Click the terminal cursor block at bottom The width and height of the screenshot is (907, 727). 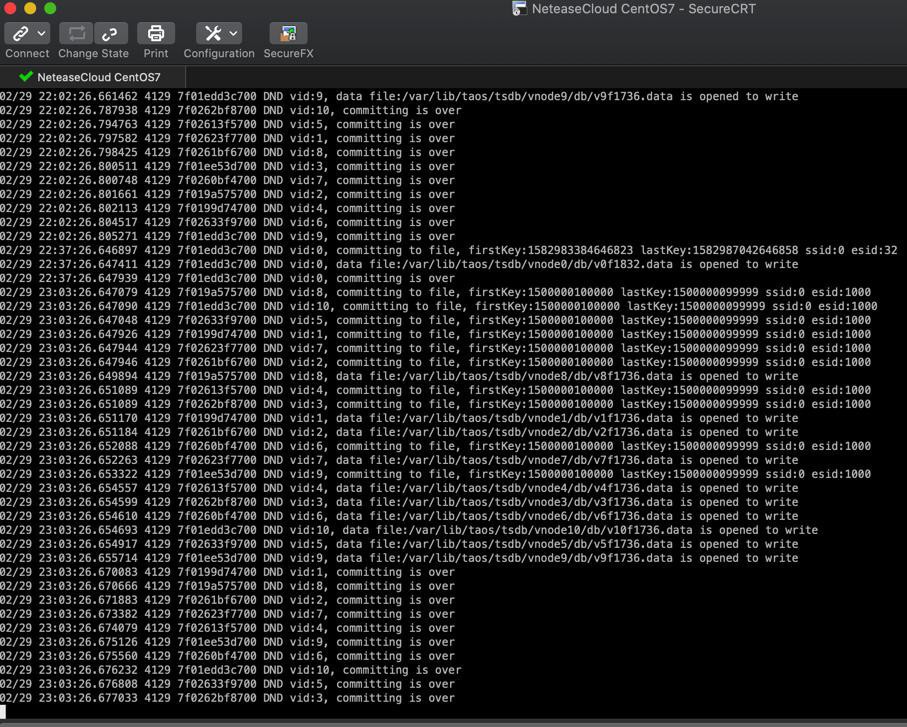[x=3, y=711]
